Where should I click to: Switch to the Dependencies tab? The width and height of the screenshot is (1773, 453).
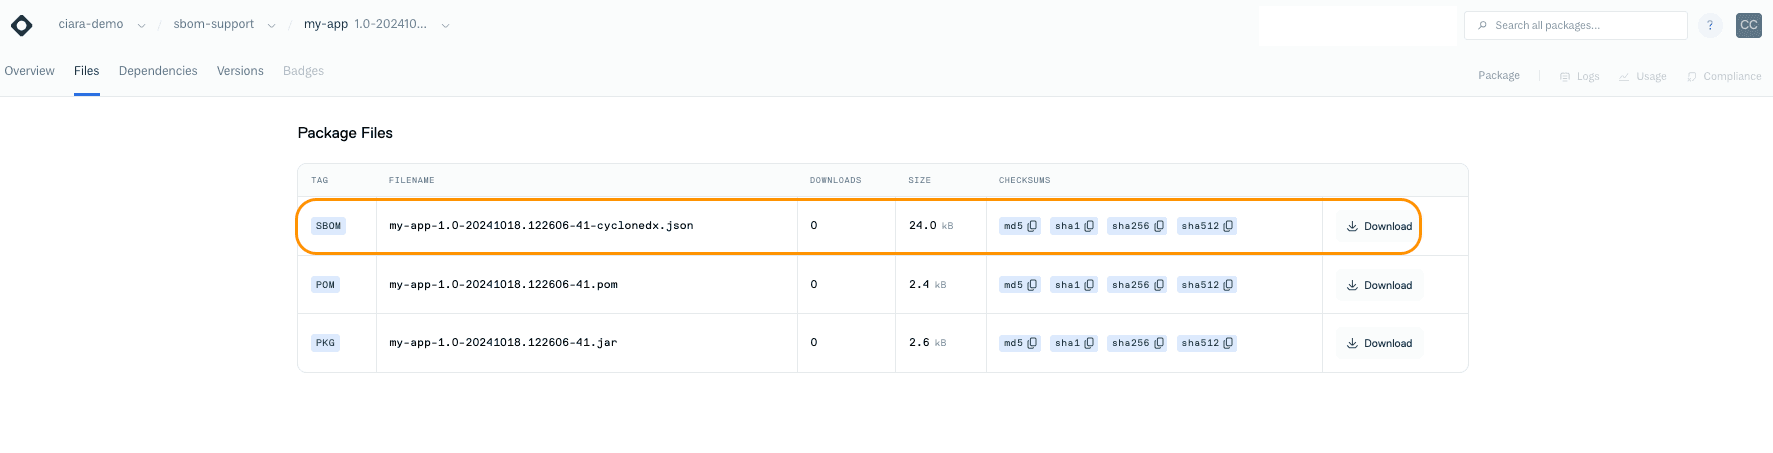[x=158, y=71]
